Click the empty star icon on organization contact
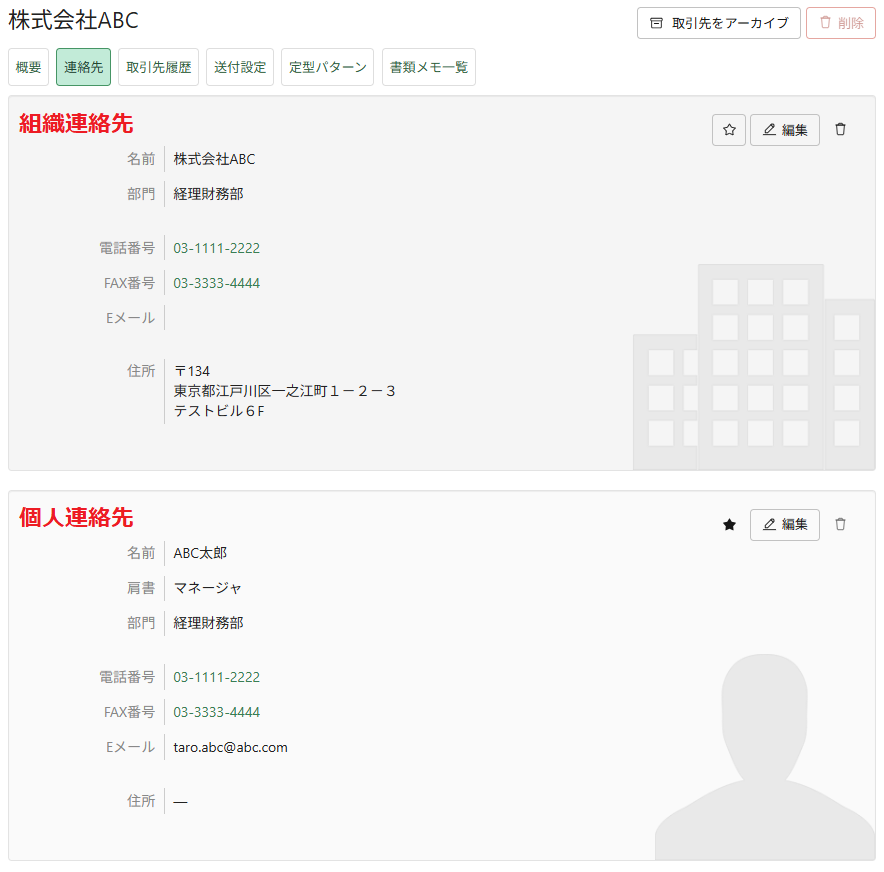884x872 pixels. pyautogui.click(x=729, y=130)
